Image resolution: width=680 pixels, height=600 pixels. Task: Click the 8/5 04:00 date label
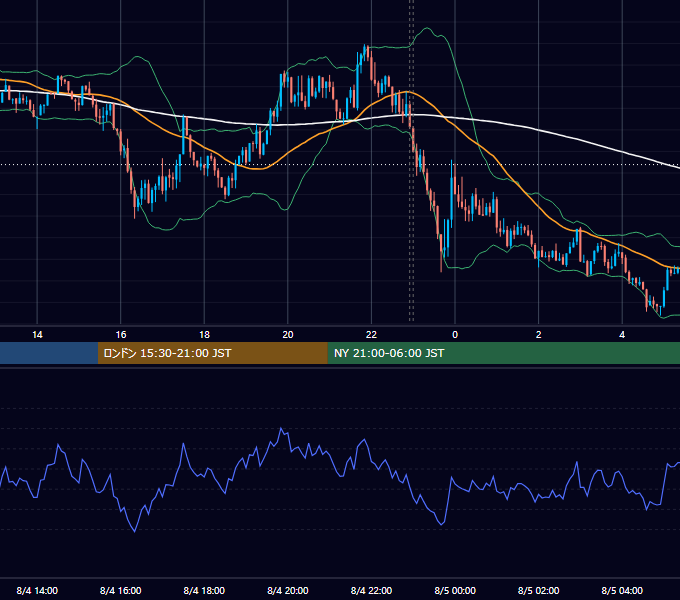(622, 590)
